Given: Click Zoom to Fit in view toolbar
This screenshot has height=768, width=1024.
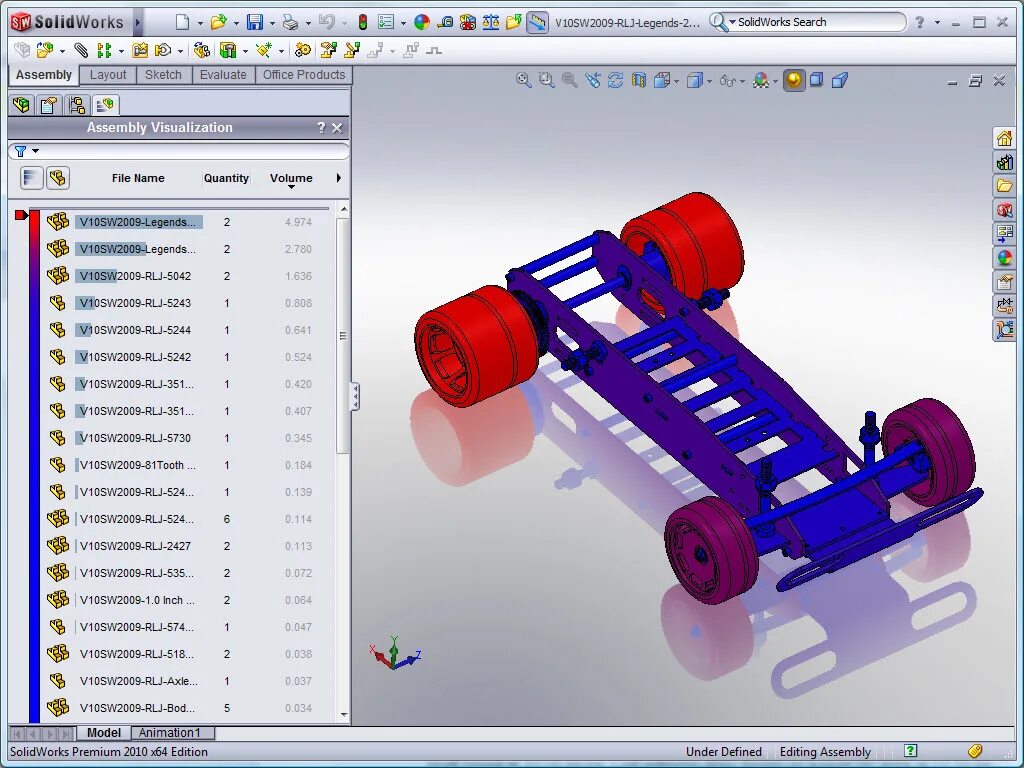Looking at the screenshot, I should pyautogui.click(x=524, y=80).
